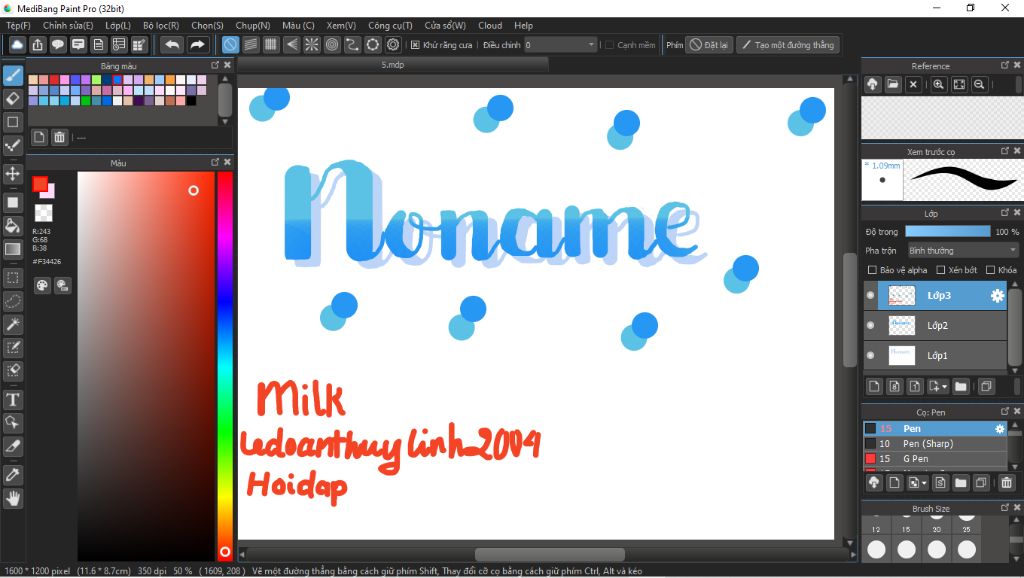Enable the radial snap guide

[312, 45]
